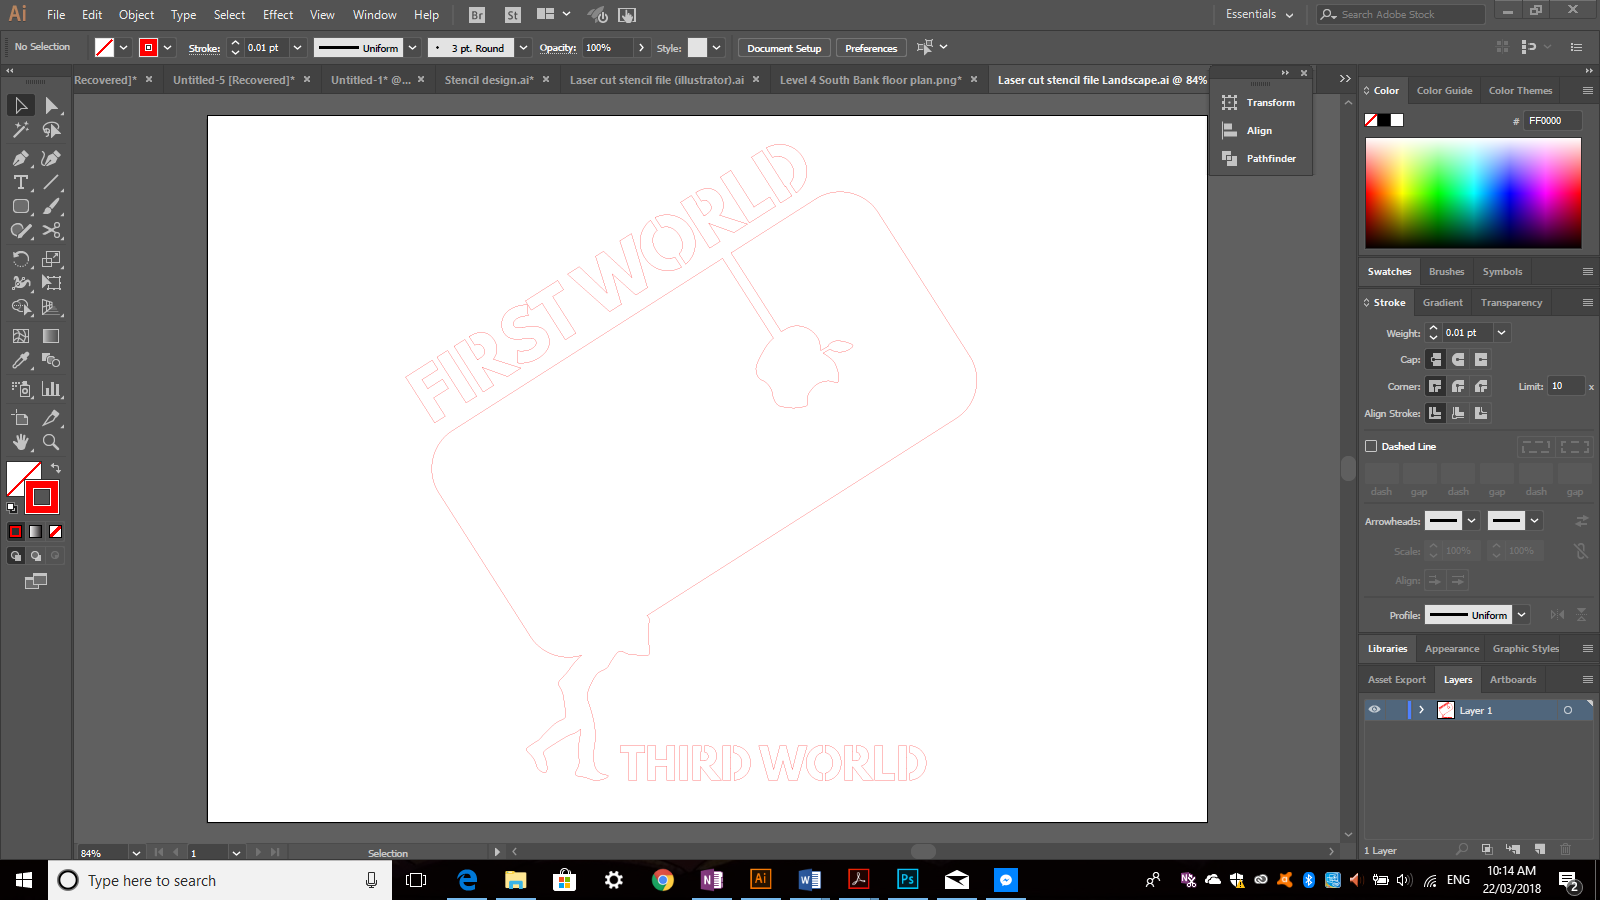Choose Projecting Cap stroke option
This screenshot has width=1600, height=900.
coord(1481,359)
